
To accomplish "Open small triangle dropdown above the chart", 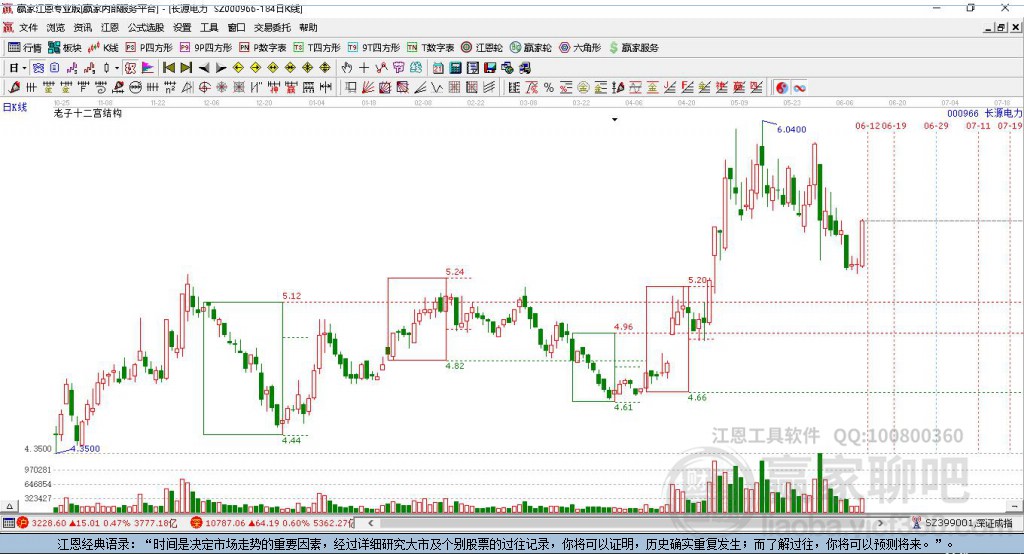I will [615, 120].
